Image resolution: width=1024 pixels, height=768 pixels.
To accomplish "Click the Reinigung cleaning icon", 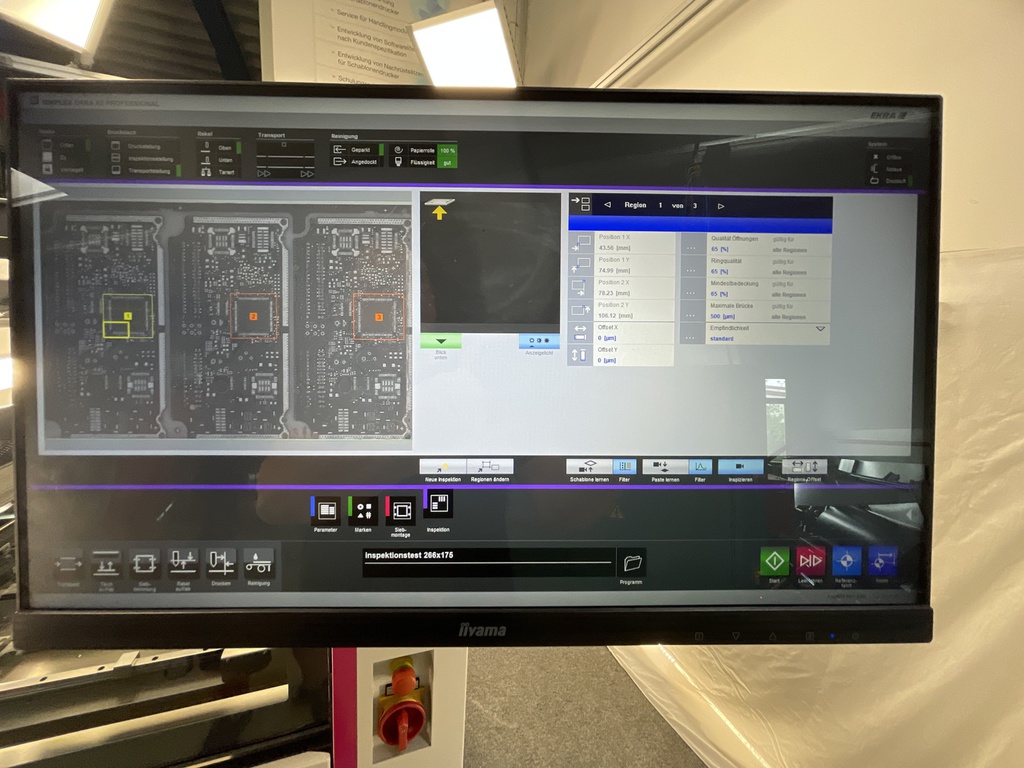I will 258,563.
